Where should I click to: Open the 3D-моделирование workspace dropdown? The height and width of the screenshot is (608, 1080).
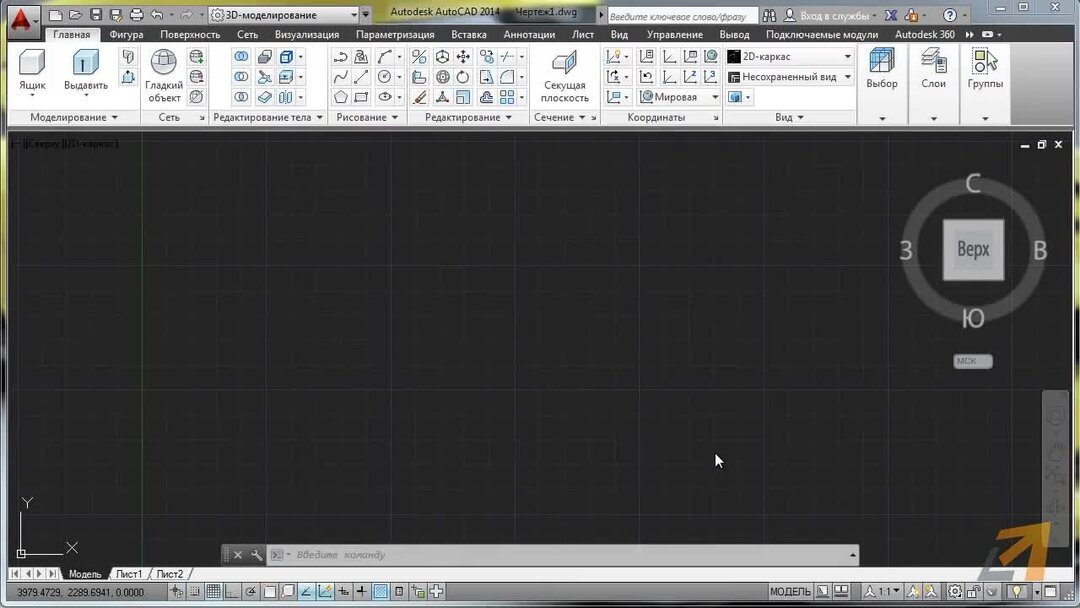[x=284, y=14]
